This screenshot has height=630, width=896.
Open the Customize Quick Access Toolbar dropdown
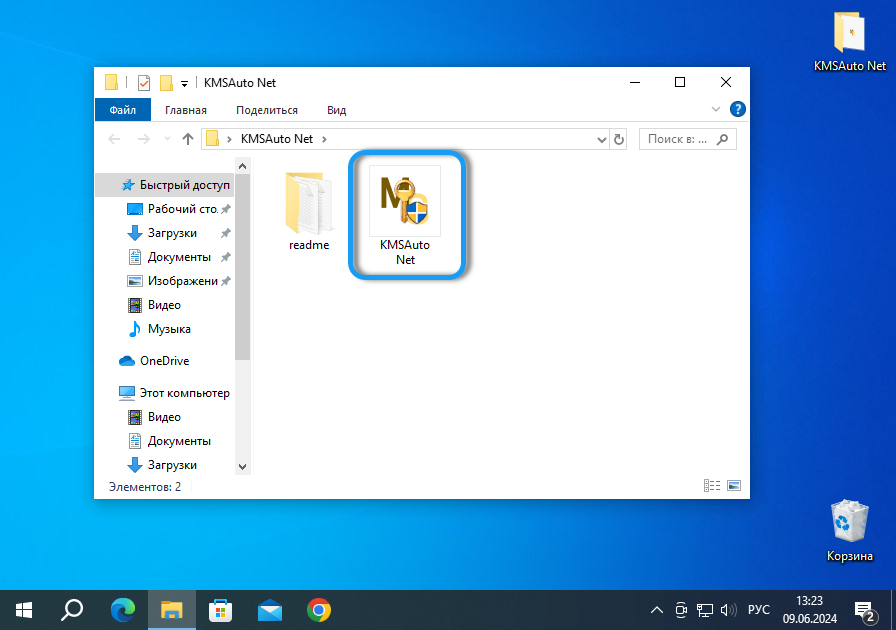click(x=184, y=83)
